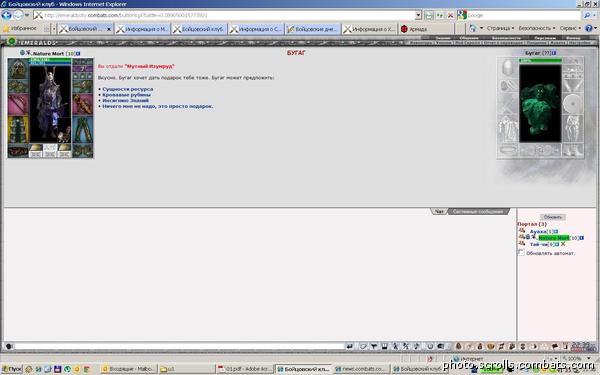600x375 pixels.
Task: Click the eraser clear-chat icon
Action: tap(363, 347)
